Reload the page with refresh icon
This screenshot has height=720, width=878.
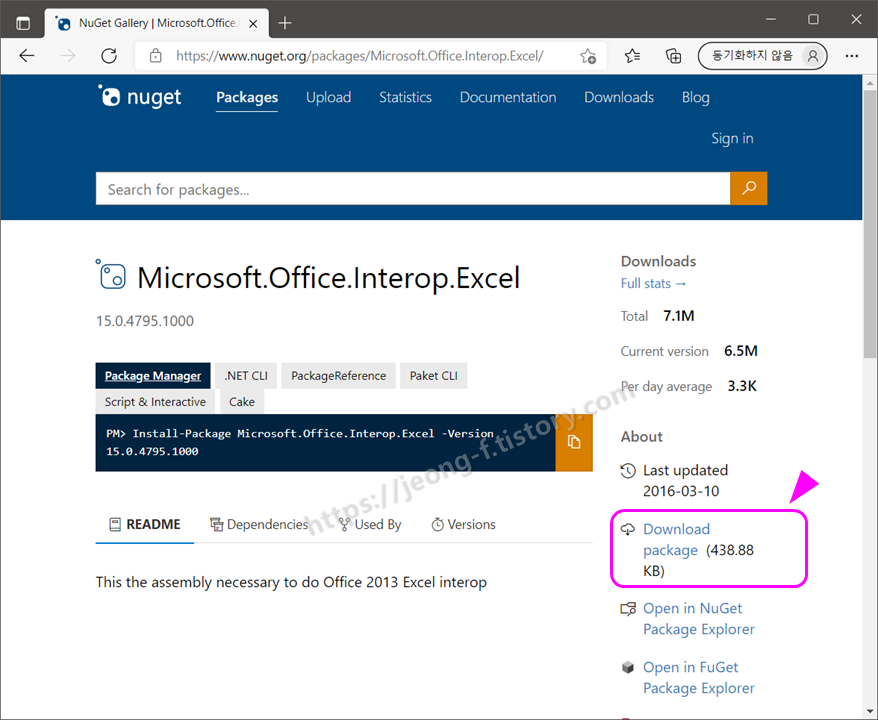(109, 55)
